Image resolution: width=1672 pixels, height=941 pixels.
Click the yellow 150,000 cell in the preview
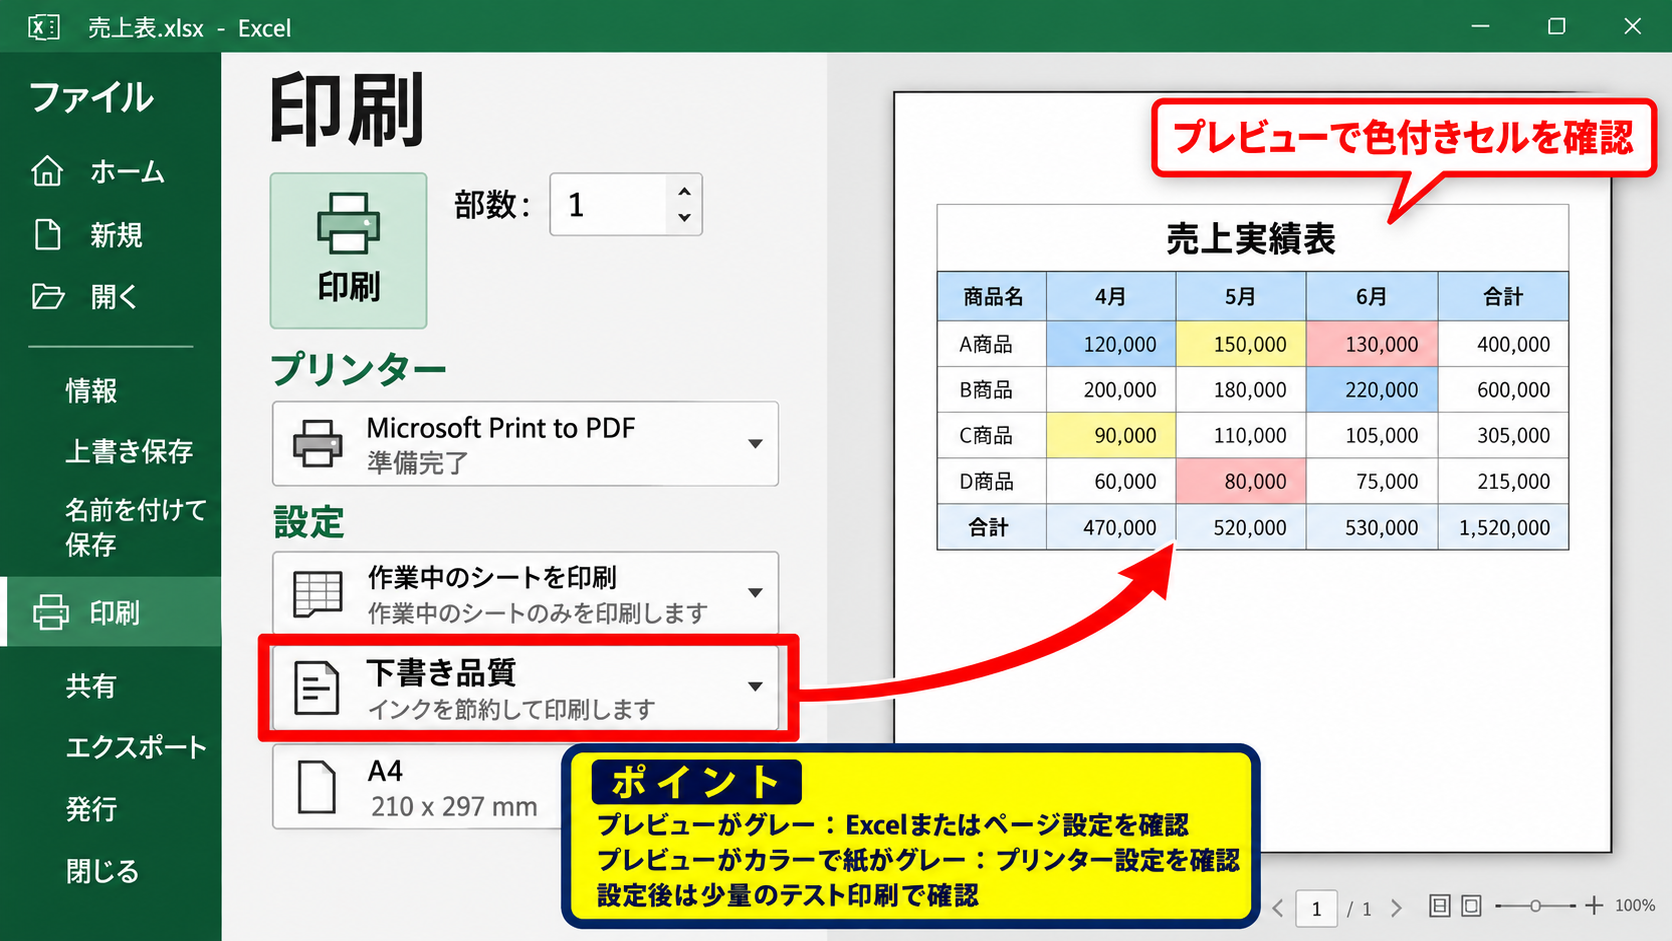[x=1241, y=344]
